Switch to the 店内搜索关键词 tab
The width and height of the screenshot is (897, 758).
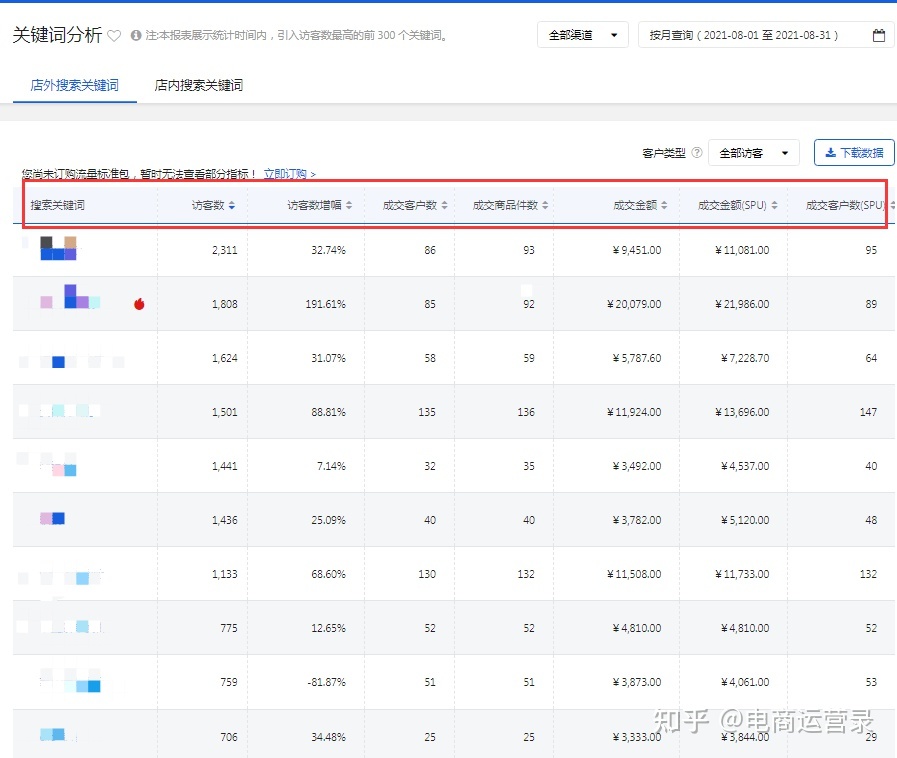point(199,85)
